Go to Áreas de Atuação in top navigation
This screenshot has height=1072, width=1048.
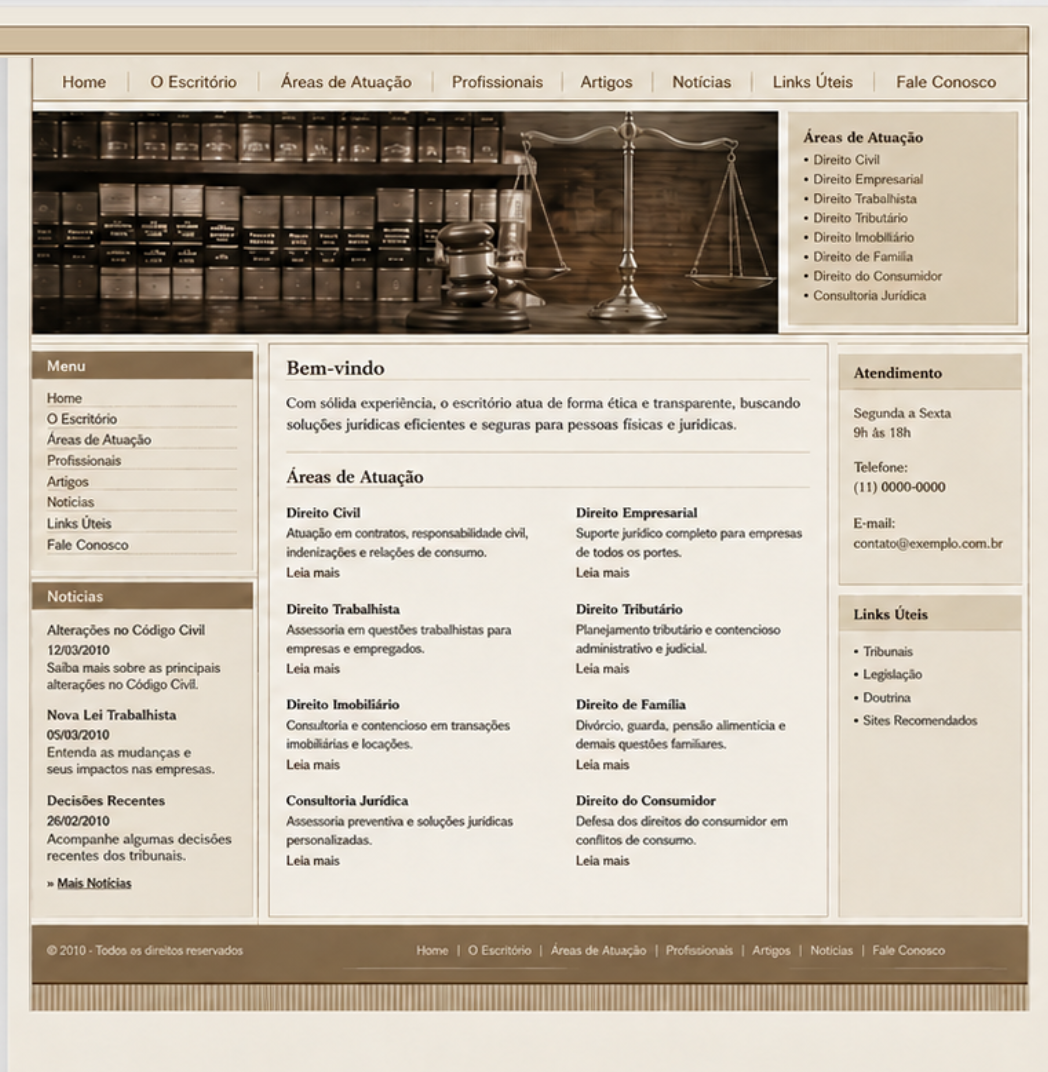pyautogui.click(x=346, y=82)
